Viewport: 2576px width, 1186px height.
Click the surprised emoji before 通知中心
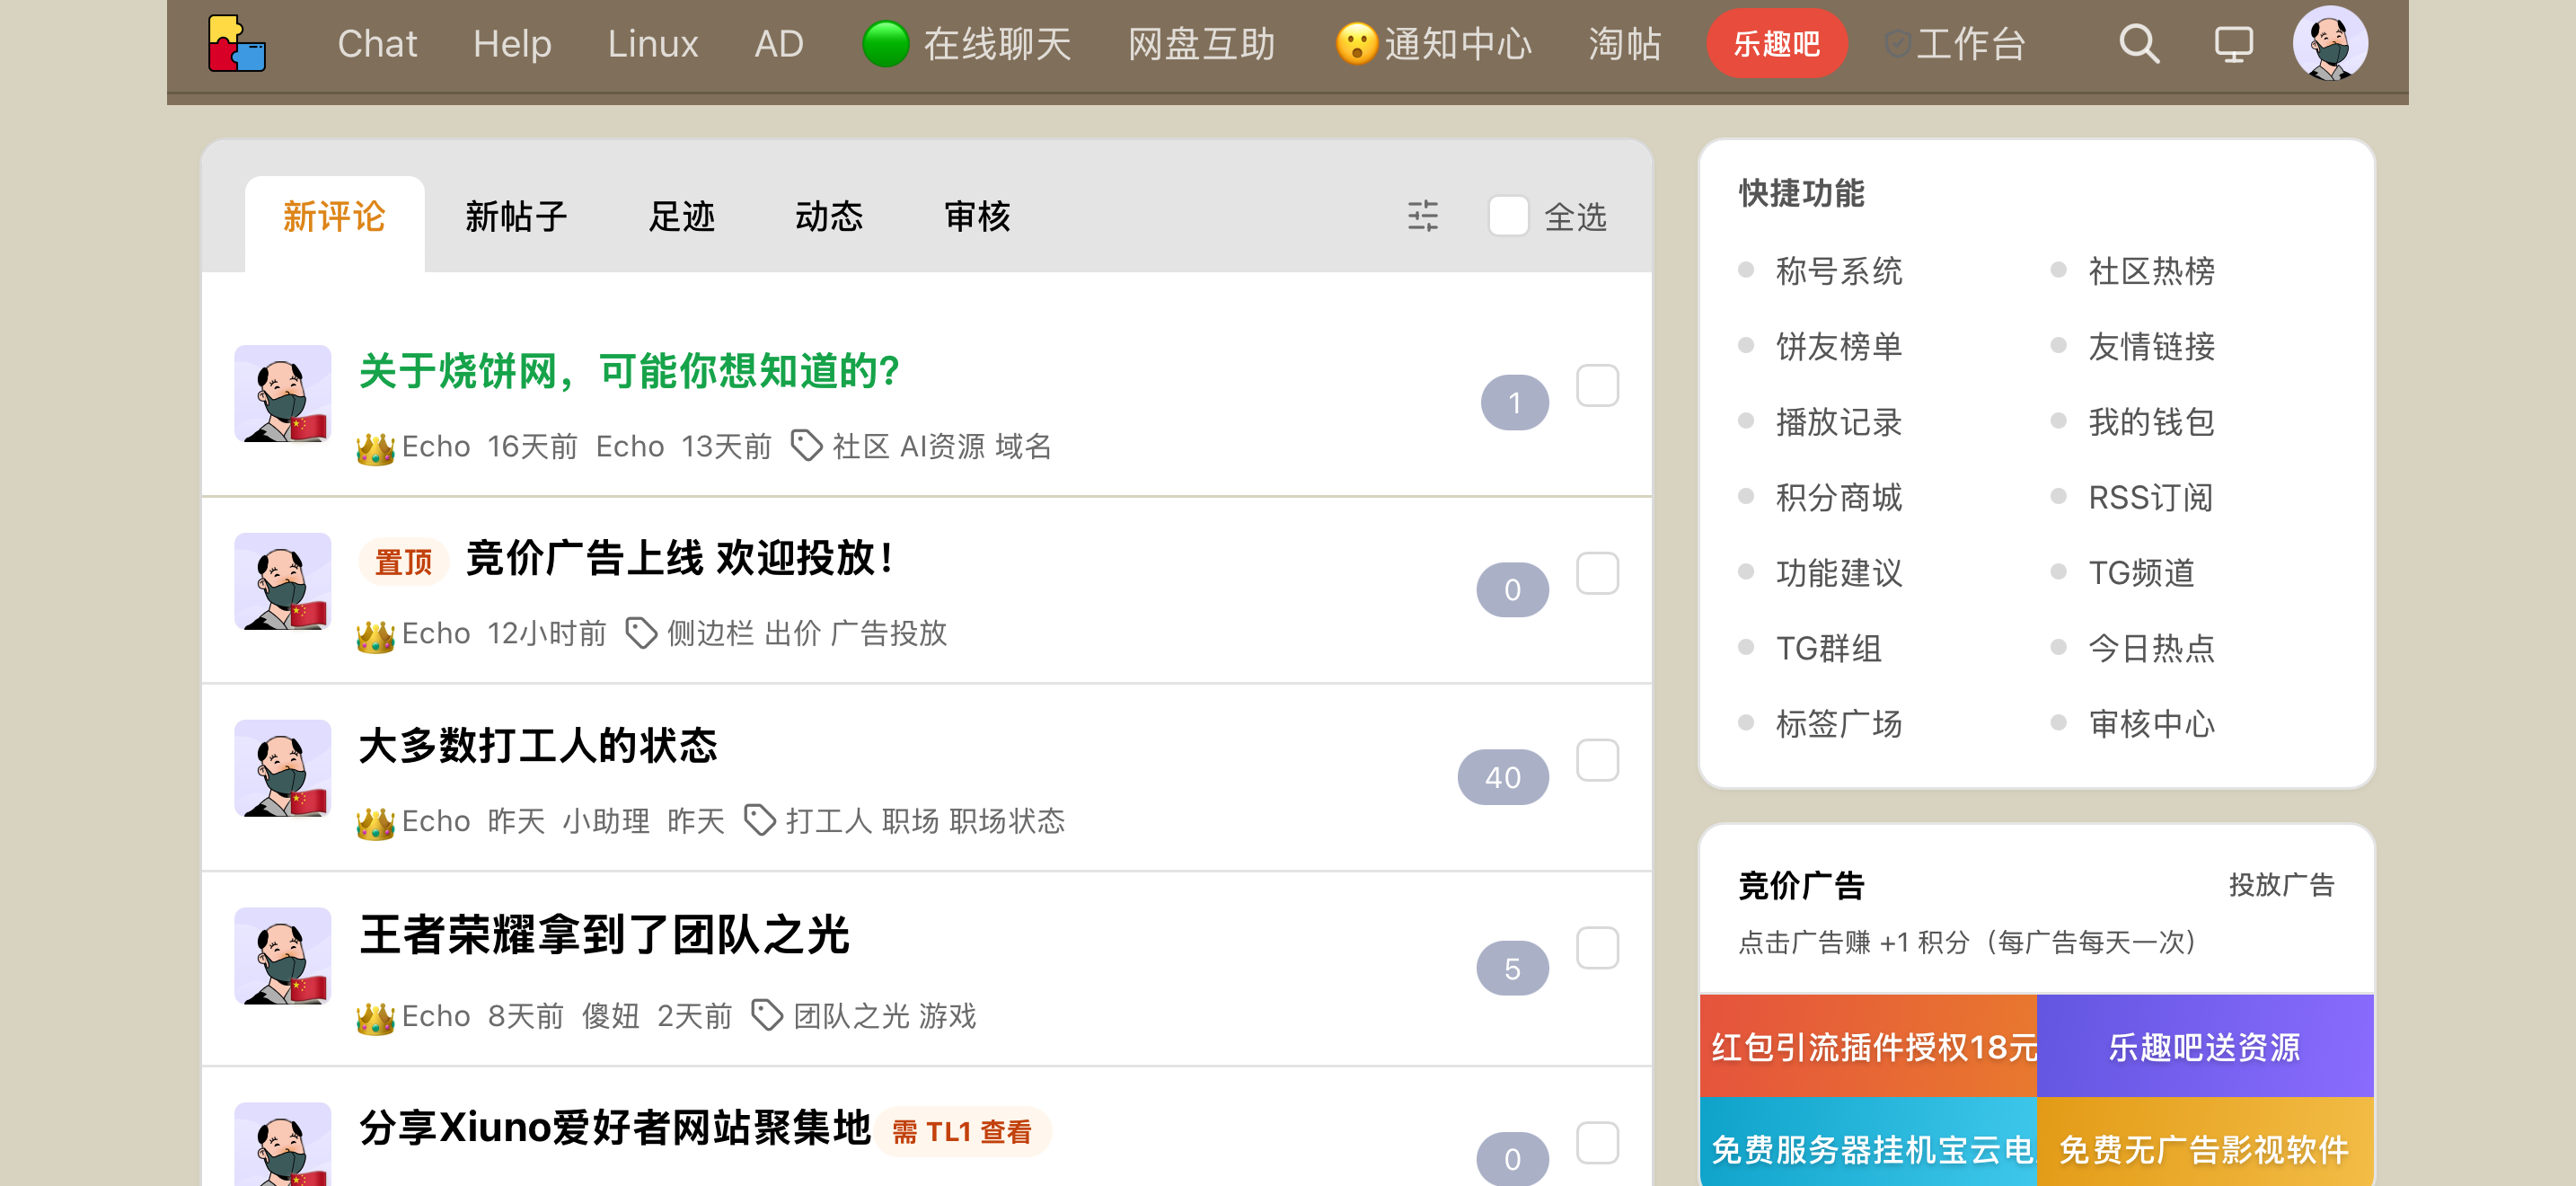click(1356, 44)
